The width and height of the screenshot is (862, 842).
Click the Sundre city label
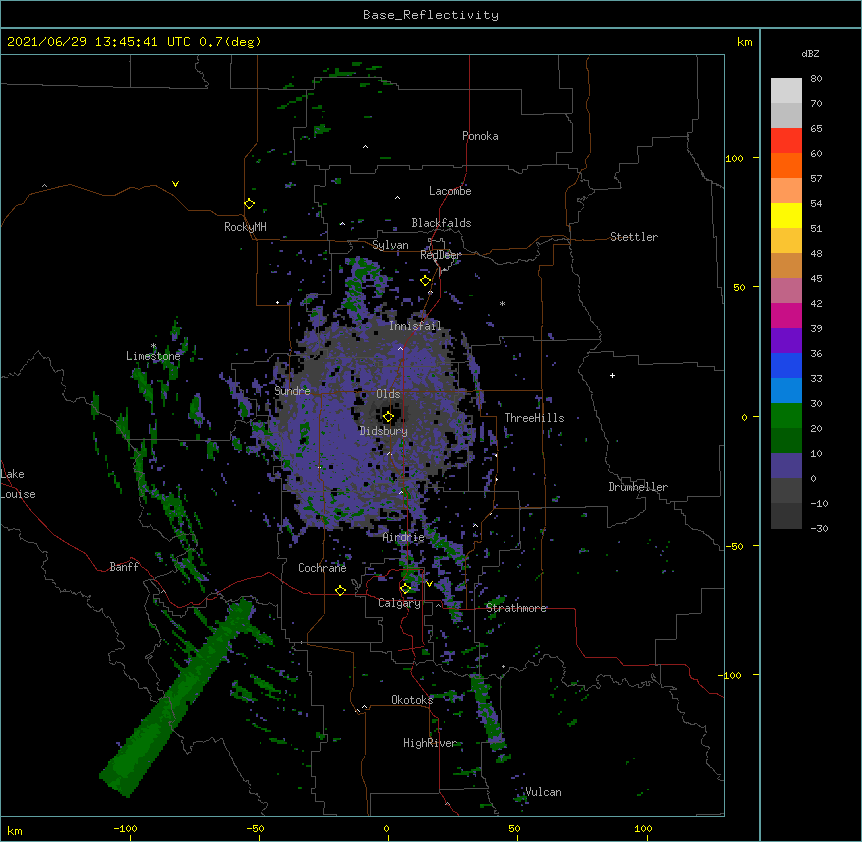[292, 391]
